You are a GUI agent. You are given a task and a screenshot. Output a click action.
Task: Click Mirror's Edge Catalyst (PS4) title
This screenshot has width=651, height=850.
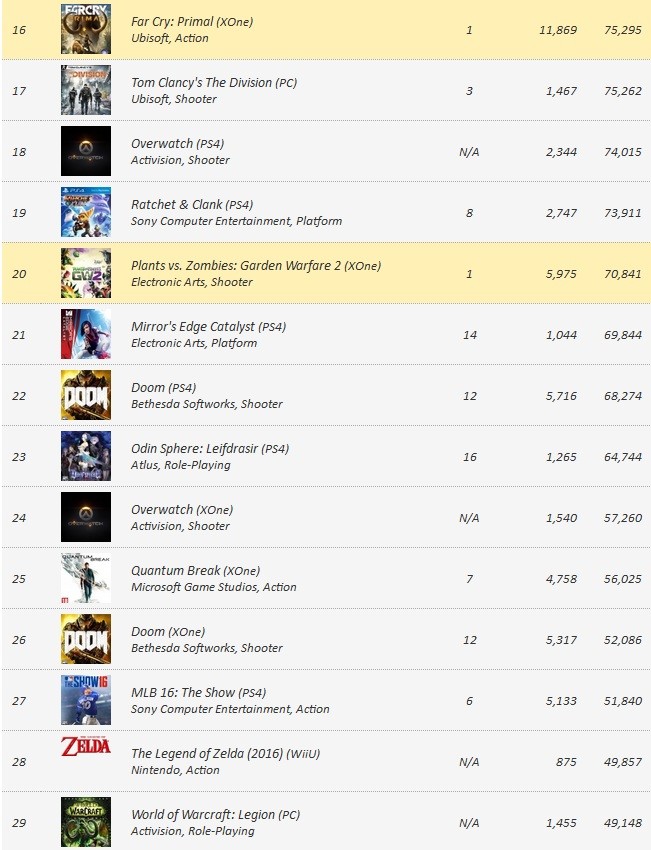208,326
